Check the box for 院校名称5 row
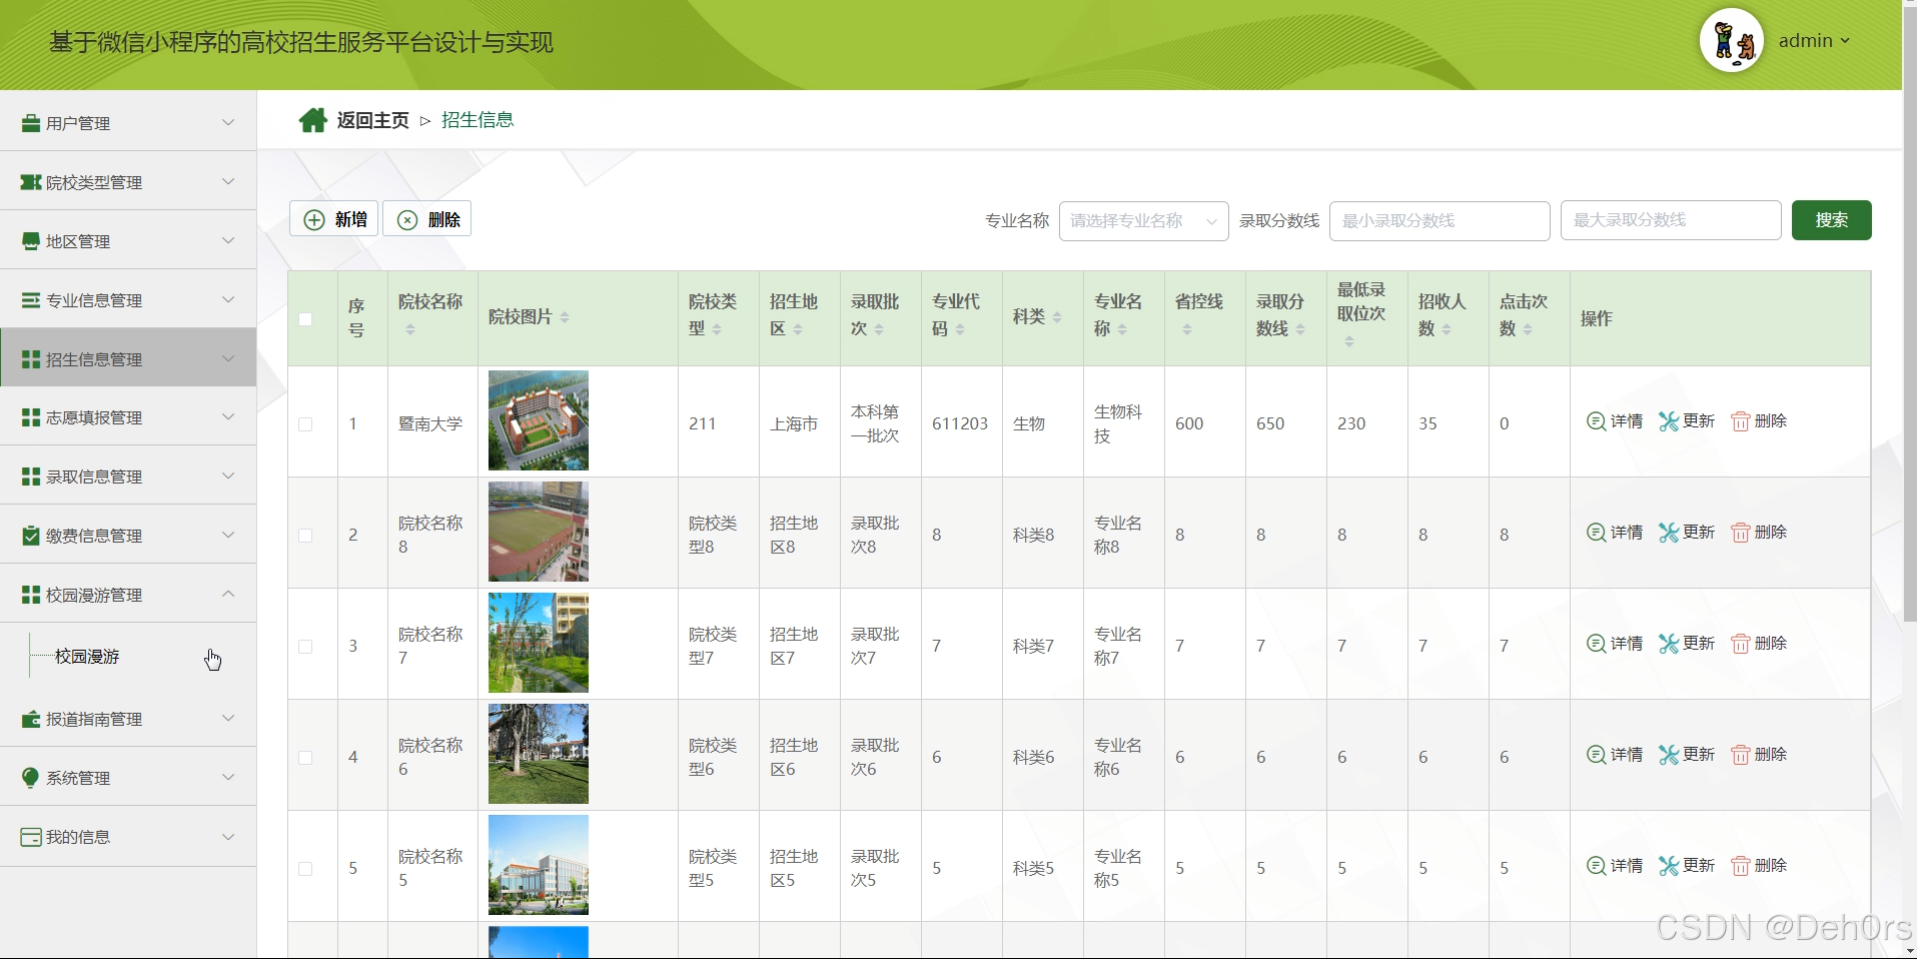This screenshot has height=959, width=1917. [x=306, y=868]
